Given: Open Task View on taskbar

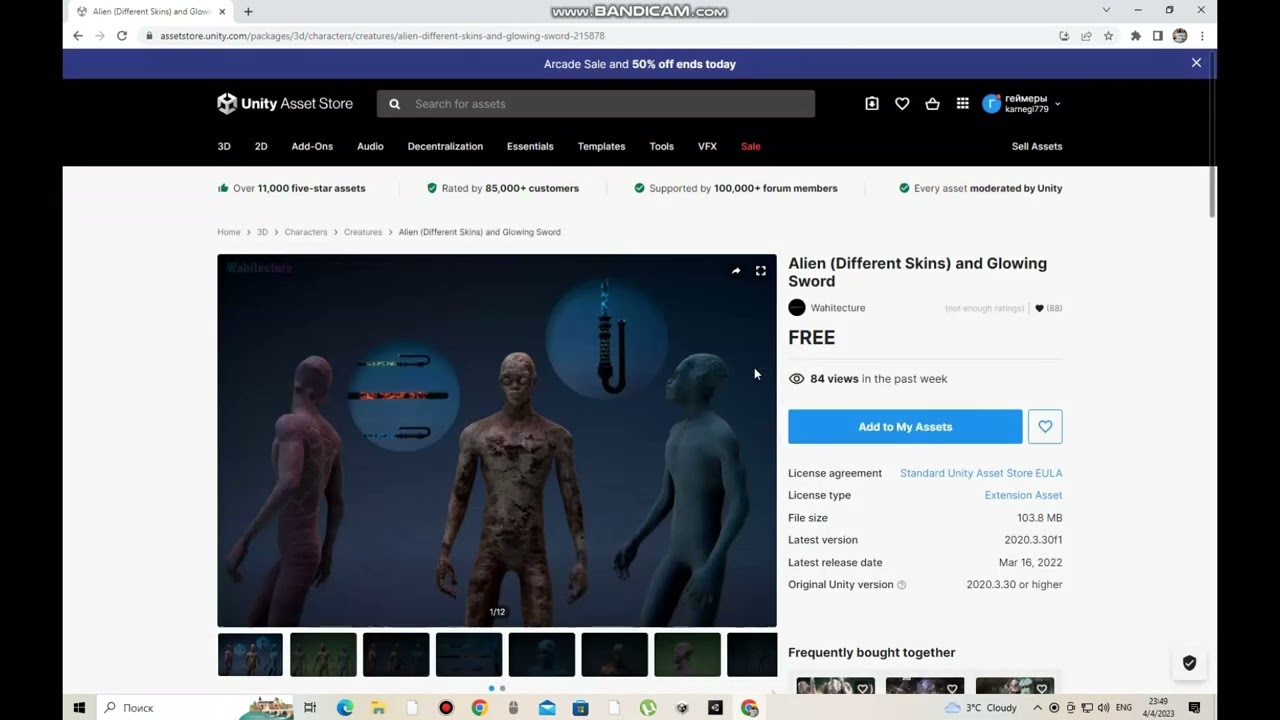Looking at the screenshot, I should [x=310, y=708].
